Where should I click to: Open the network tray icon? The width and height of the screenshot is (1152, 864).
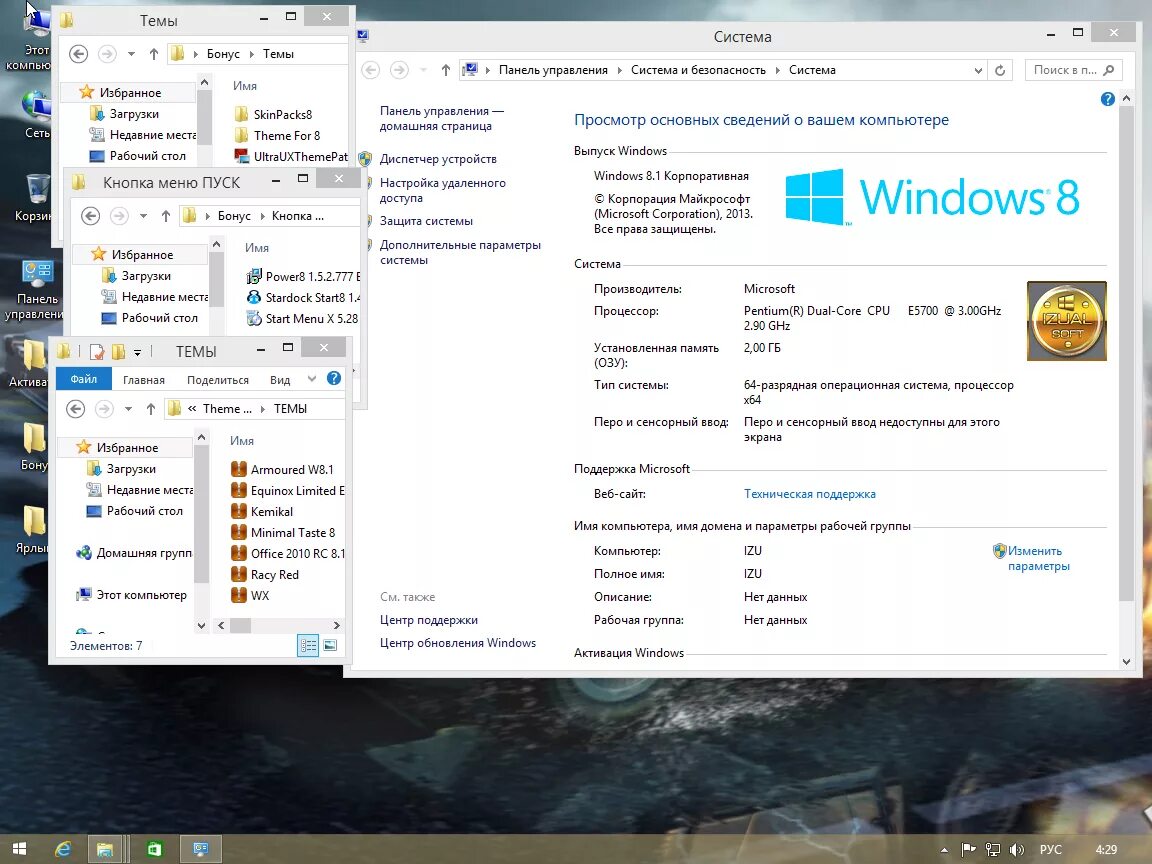coord(993,850)
